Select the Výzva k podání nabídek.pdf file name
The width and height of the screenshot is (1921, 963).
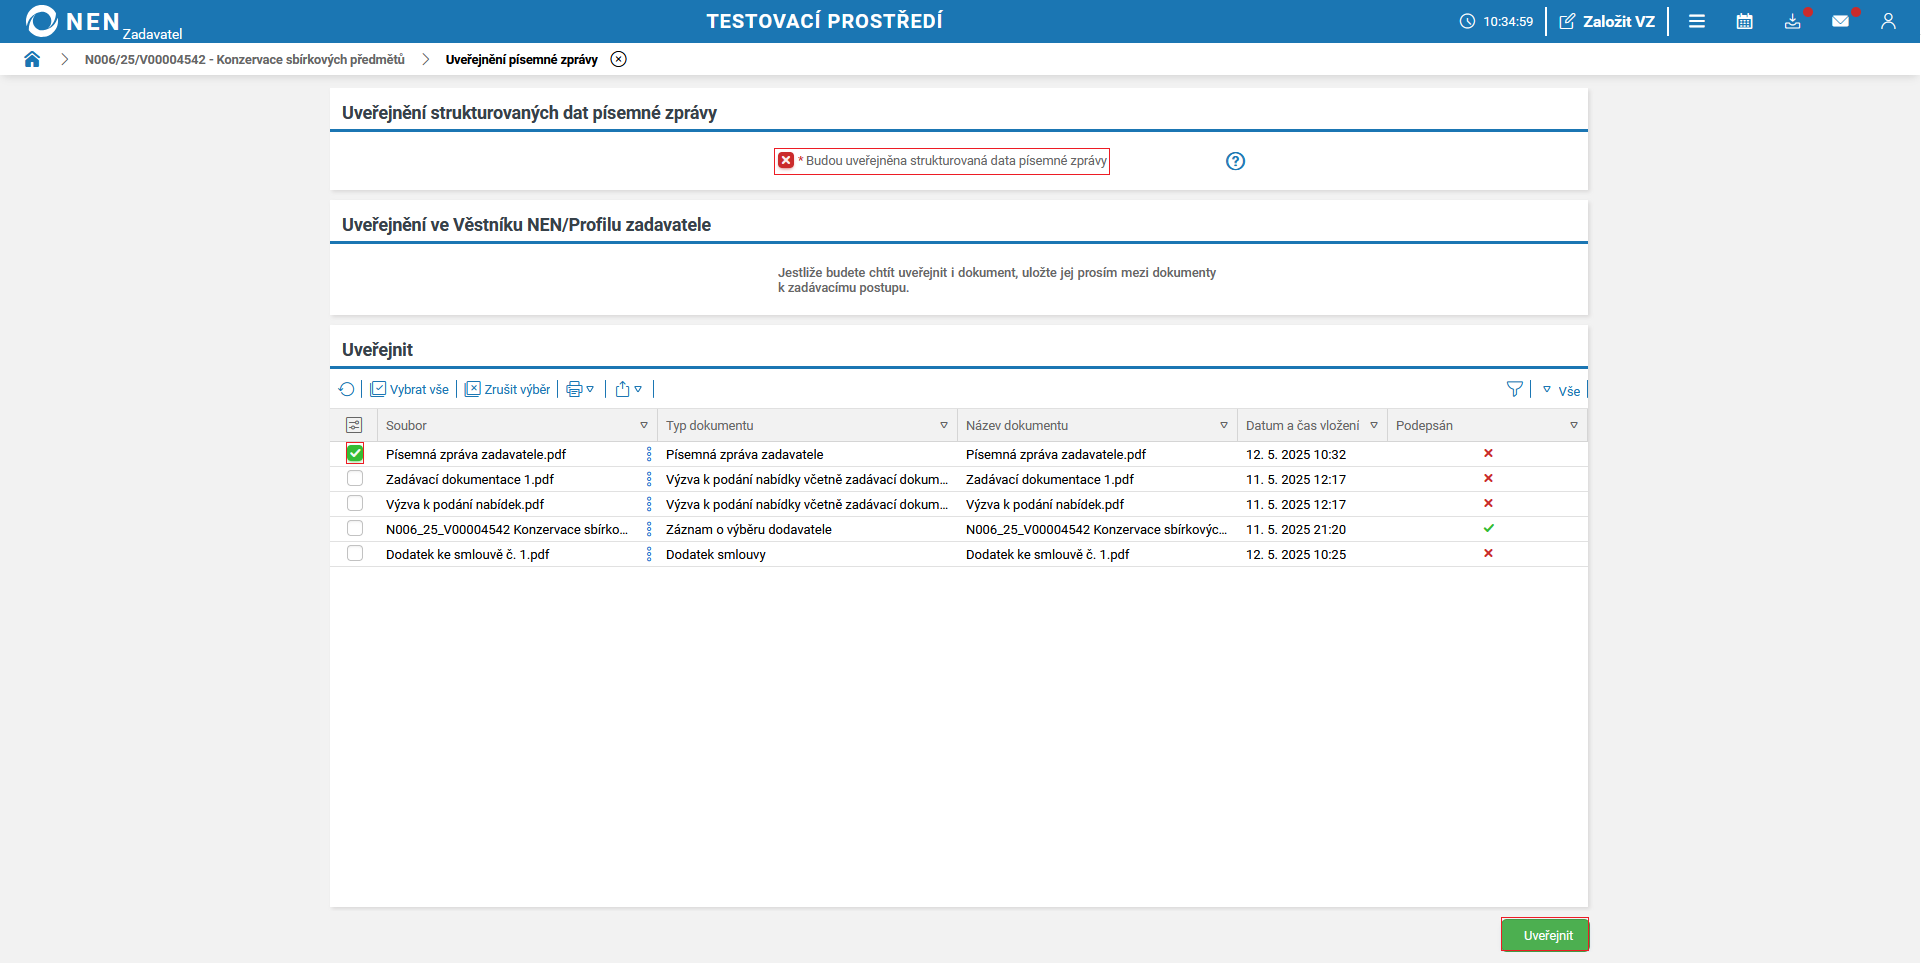coord(465,505)
